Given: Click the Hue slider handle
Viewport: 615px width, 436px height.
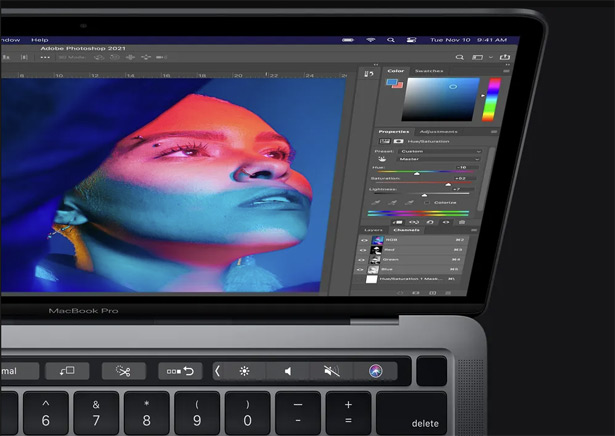Looking at the screenshot, I should [x=417, y=173].
